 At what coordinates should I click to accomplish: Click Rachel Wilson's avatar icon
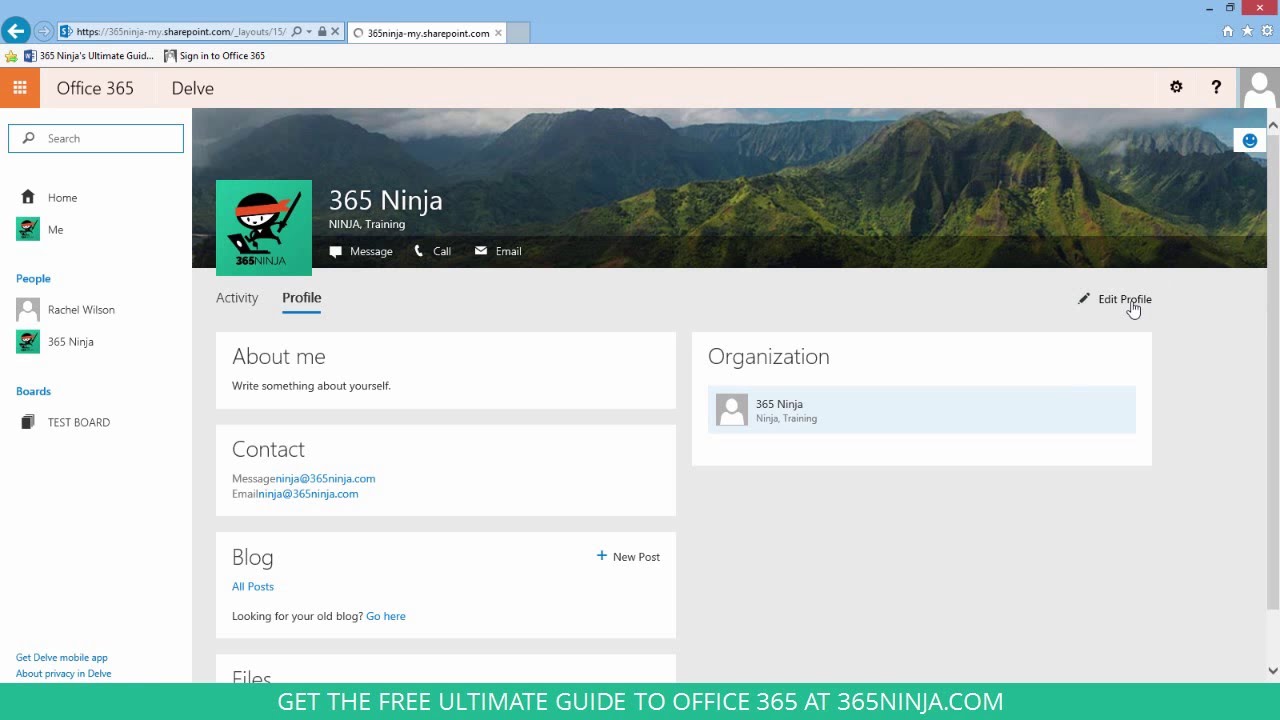(x=28, y=309)
